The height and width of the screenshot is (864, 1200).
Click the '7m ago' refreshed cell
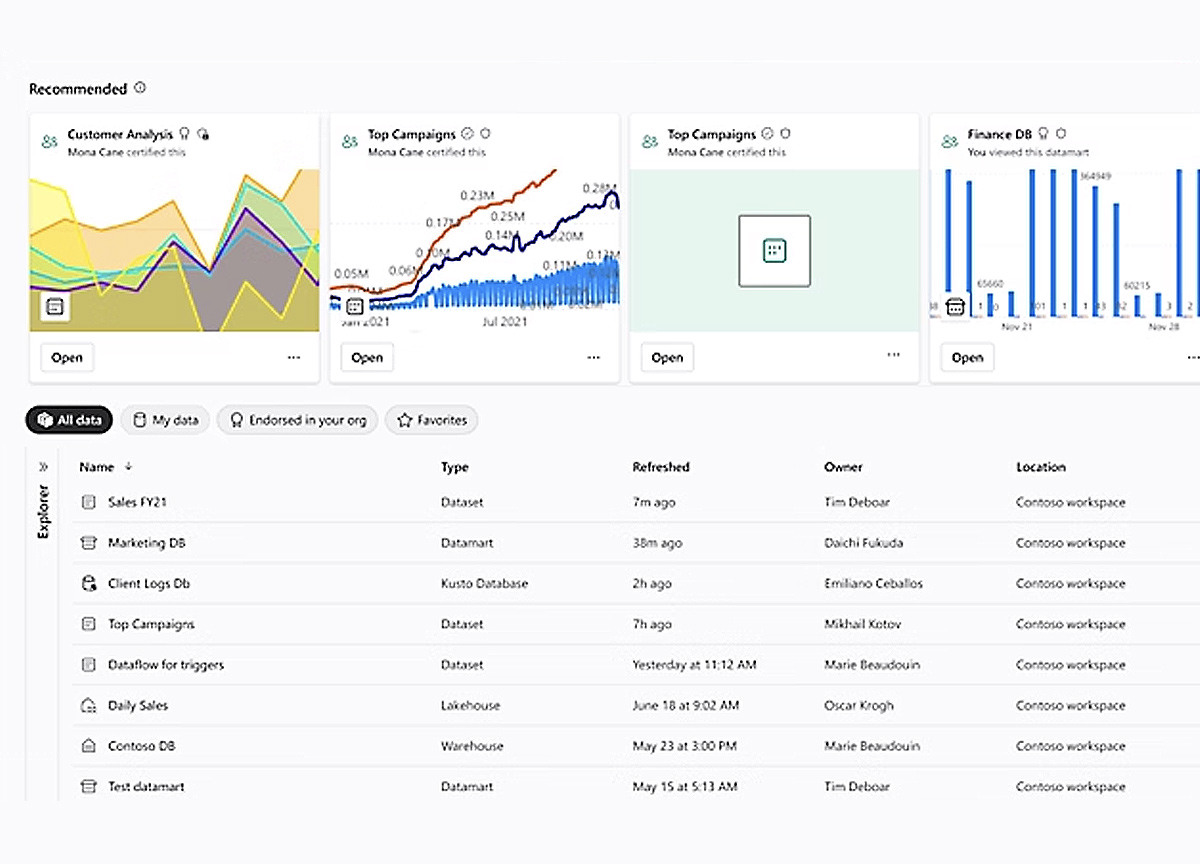[x=652, y=502]
